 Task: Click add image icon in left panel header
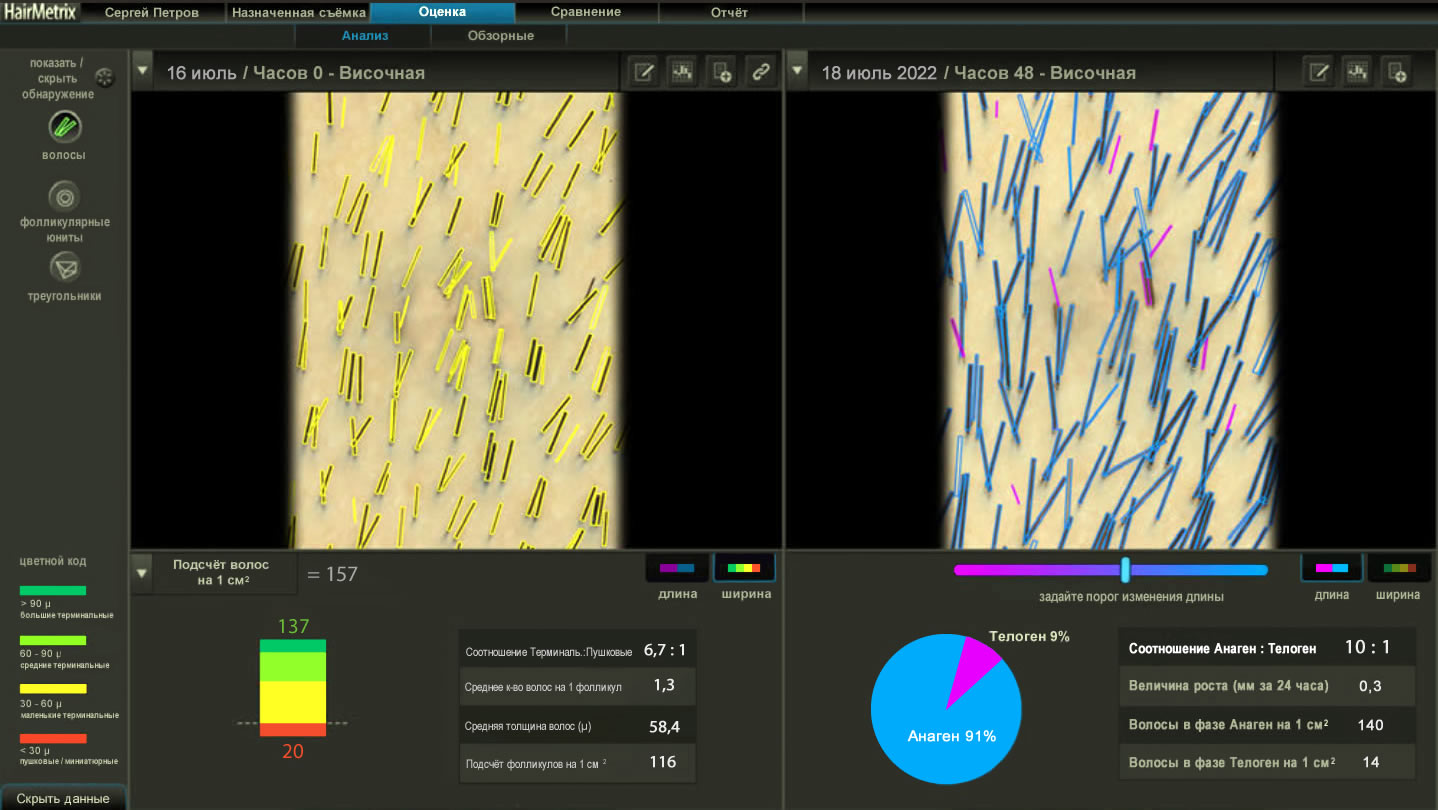click(x=721, y=72)
